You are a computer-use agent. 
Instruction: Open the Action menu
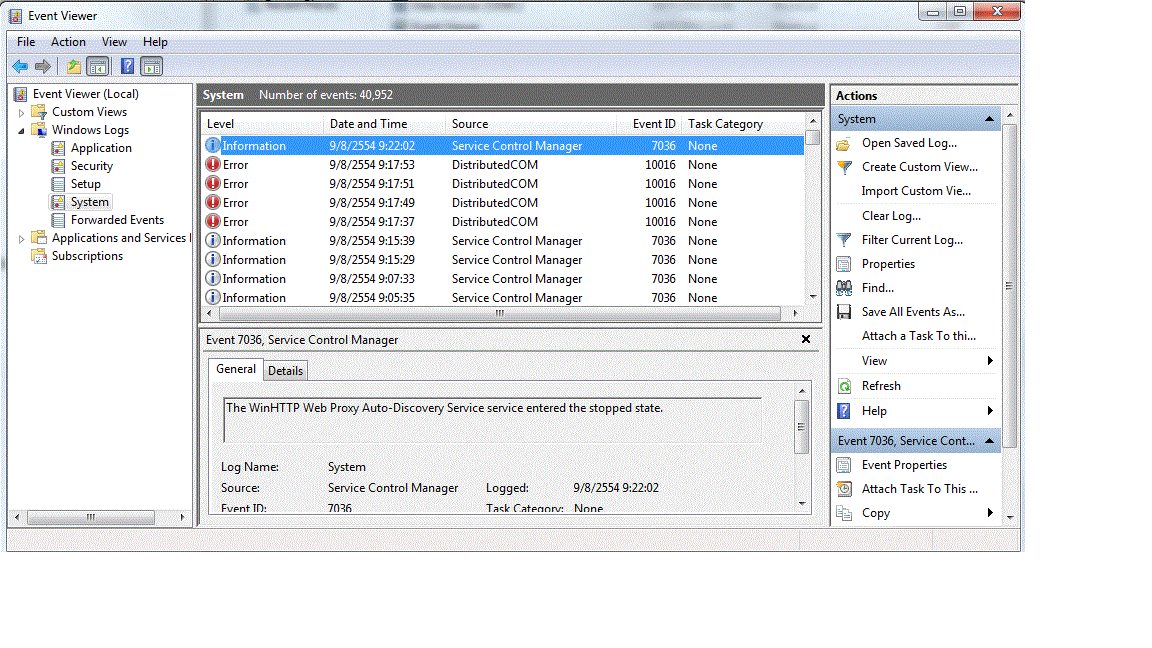(68, 42)
